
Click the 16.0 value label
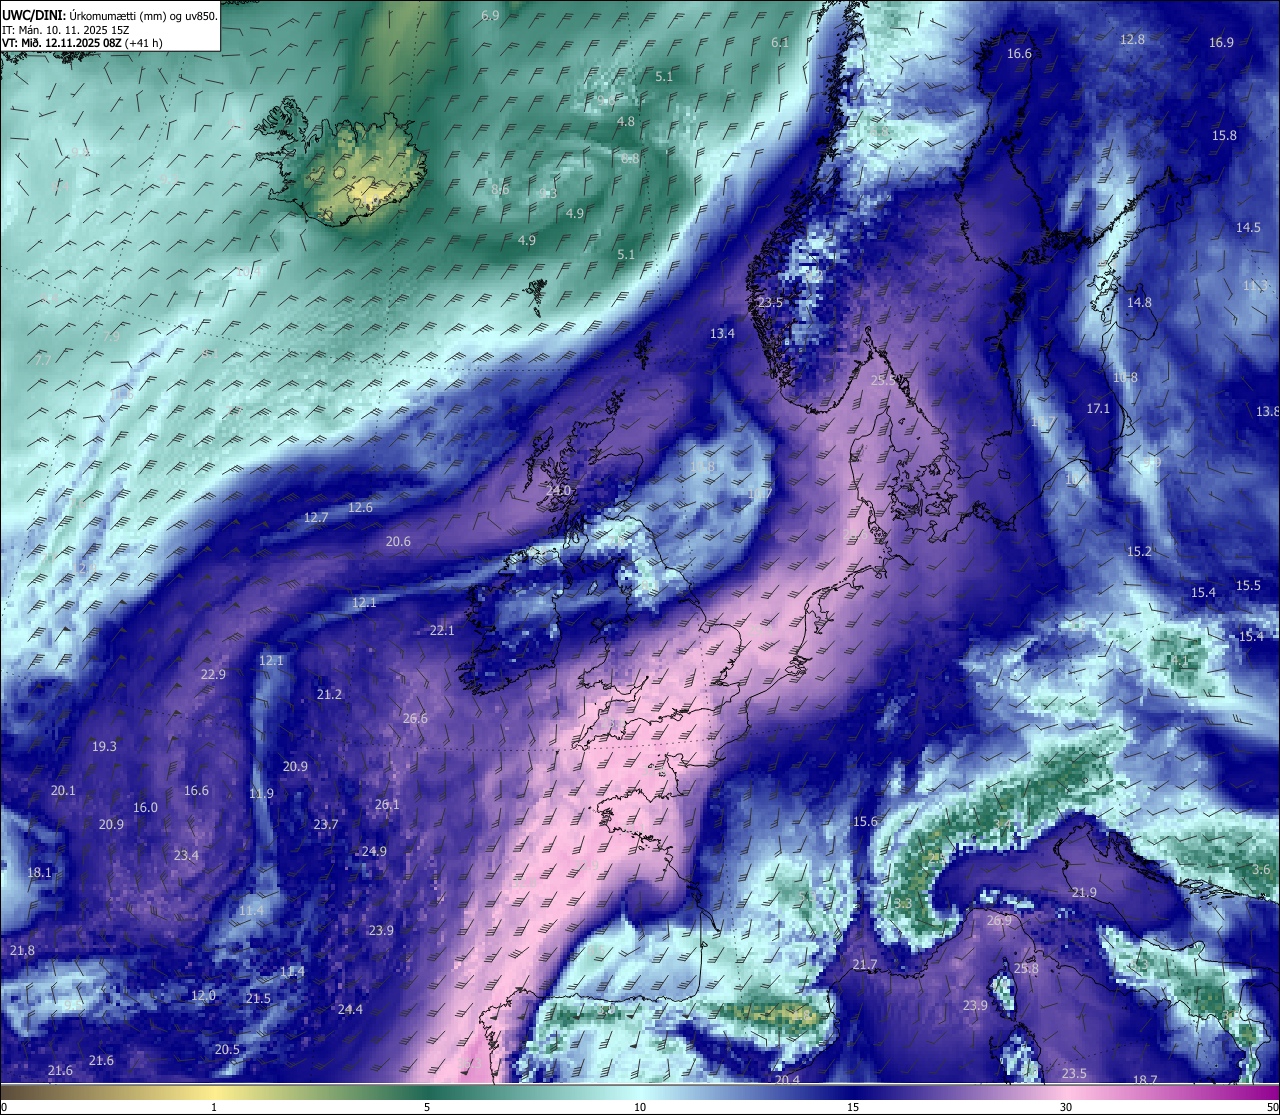pos(145,808)
